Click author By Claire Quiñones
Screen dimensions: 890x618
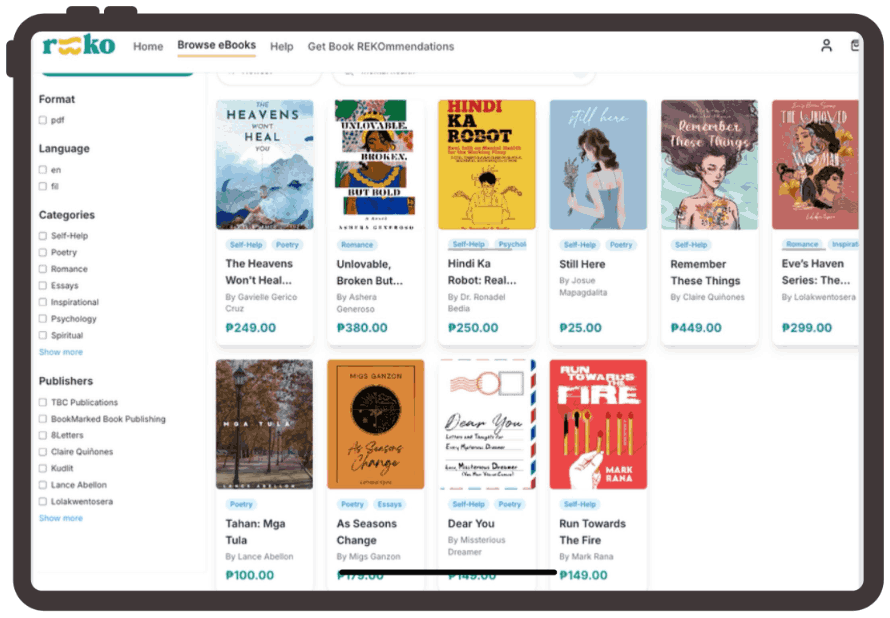pos(707,297)
